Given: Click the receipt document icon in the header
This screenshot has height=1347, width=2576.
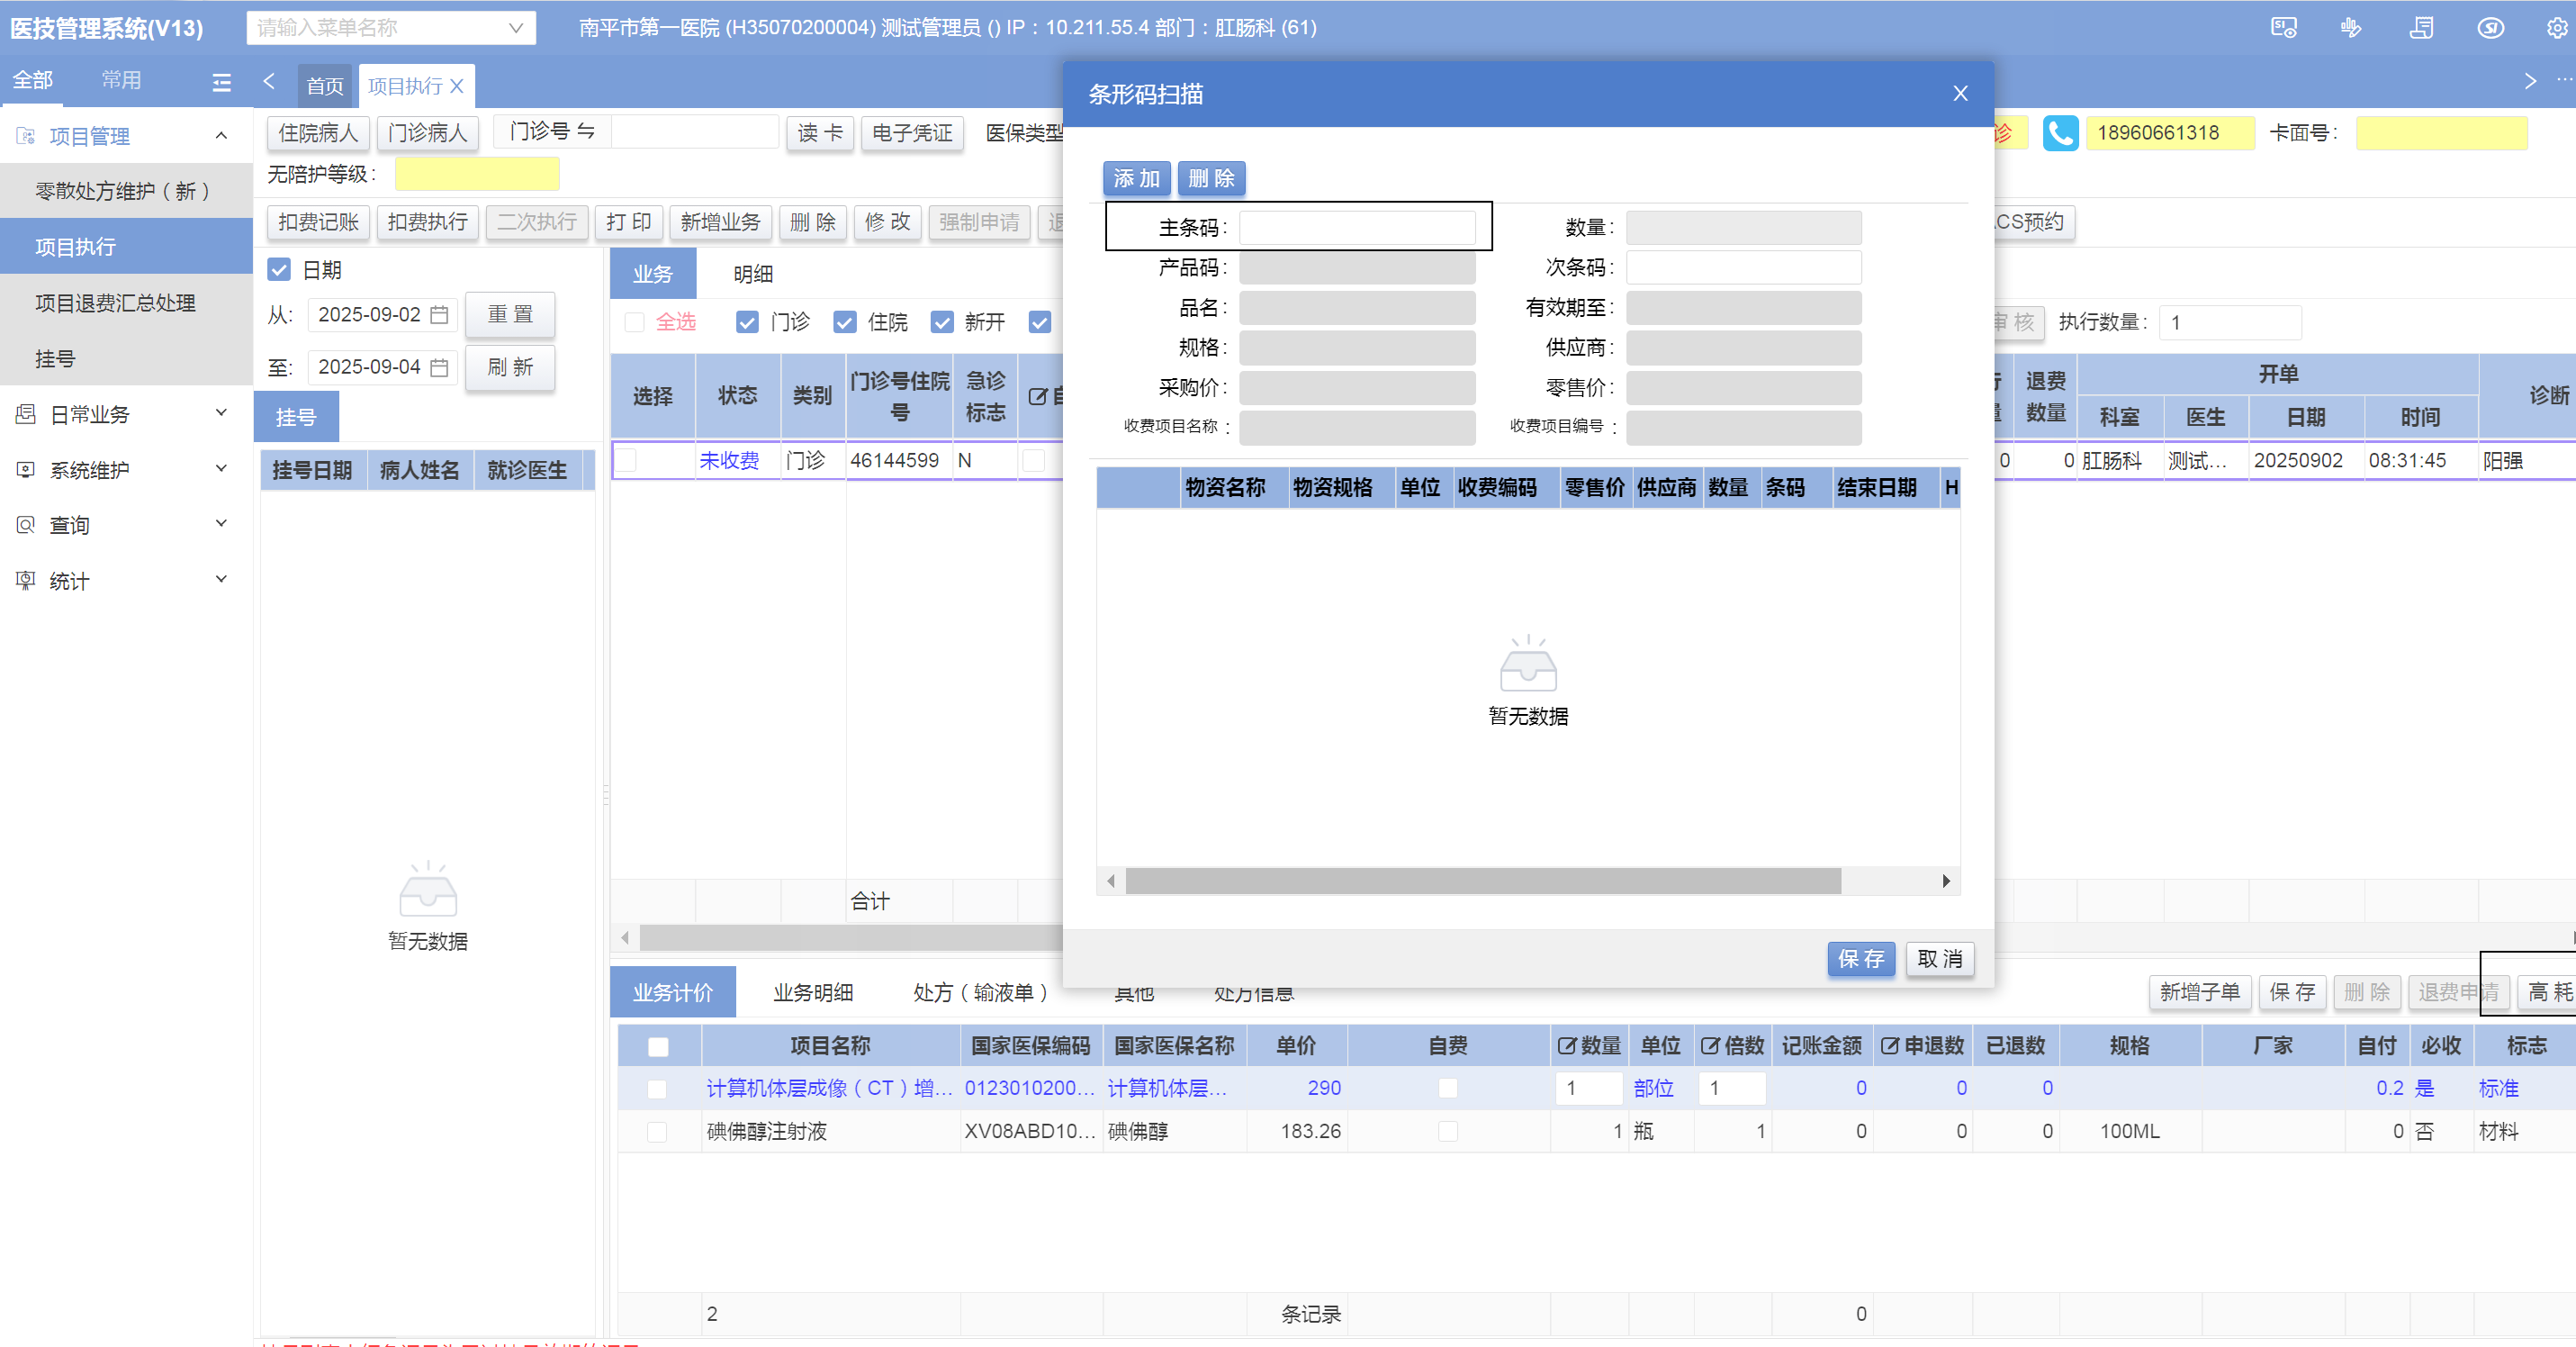Looking at the screenshot, I should pyautogui.click(x=2421, y=28).
